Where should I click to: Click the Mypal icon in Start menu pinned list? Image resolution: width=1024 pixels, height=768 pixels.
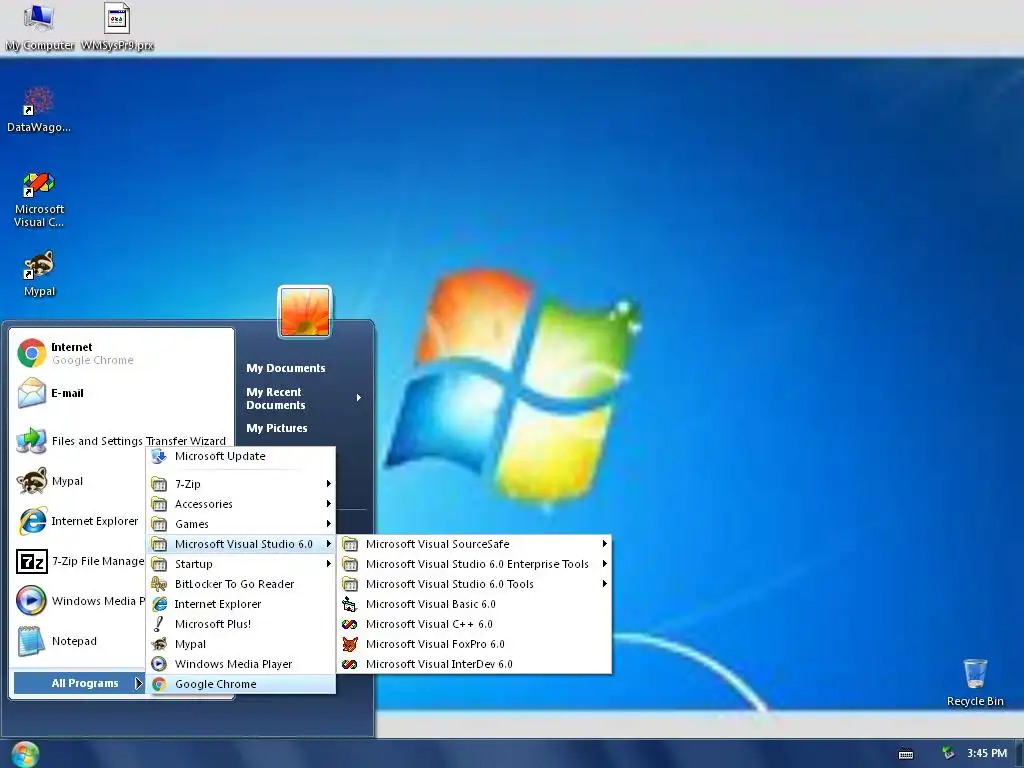pyautogui.click(x=31, y=481)
